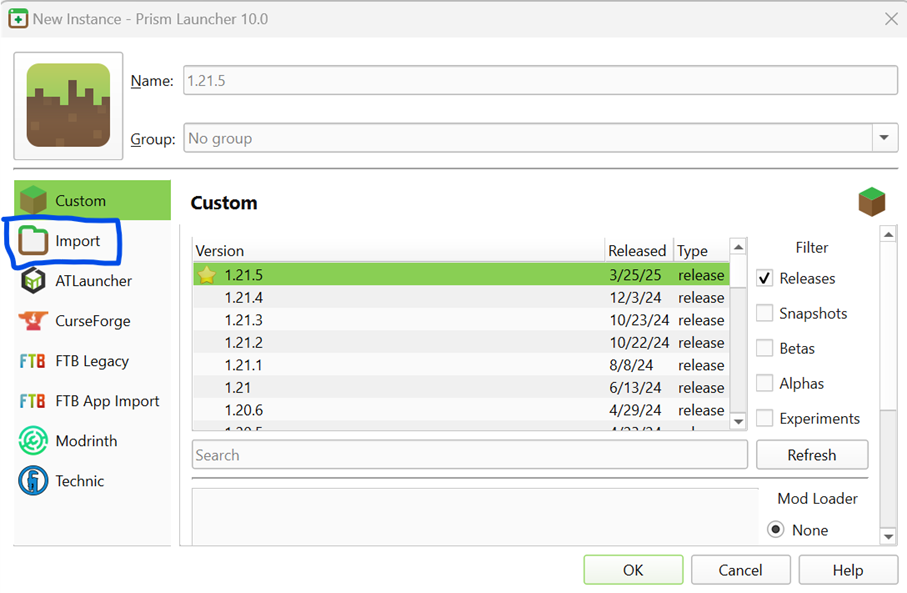This screenshot has width=907, height=593.
Task: Click the star beside version 1.21.5
Action: 206,275
